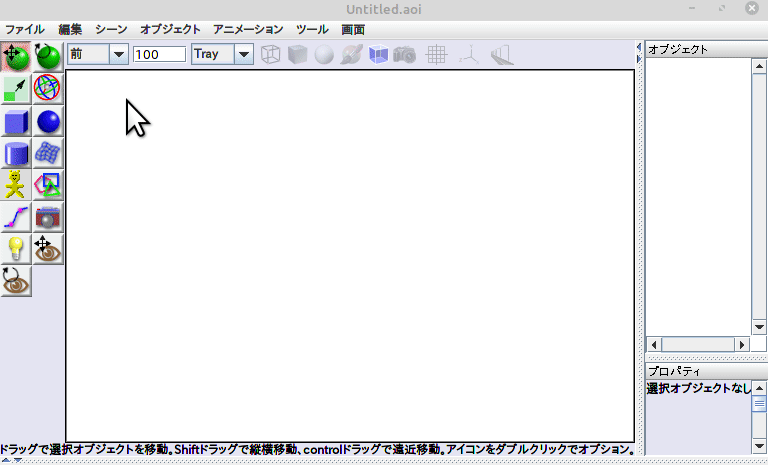Image resolution: width=768 pixels, height=465 pixels.
Task: Click the プロパティ panel header
Action: coord(706,371)
